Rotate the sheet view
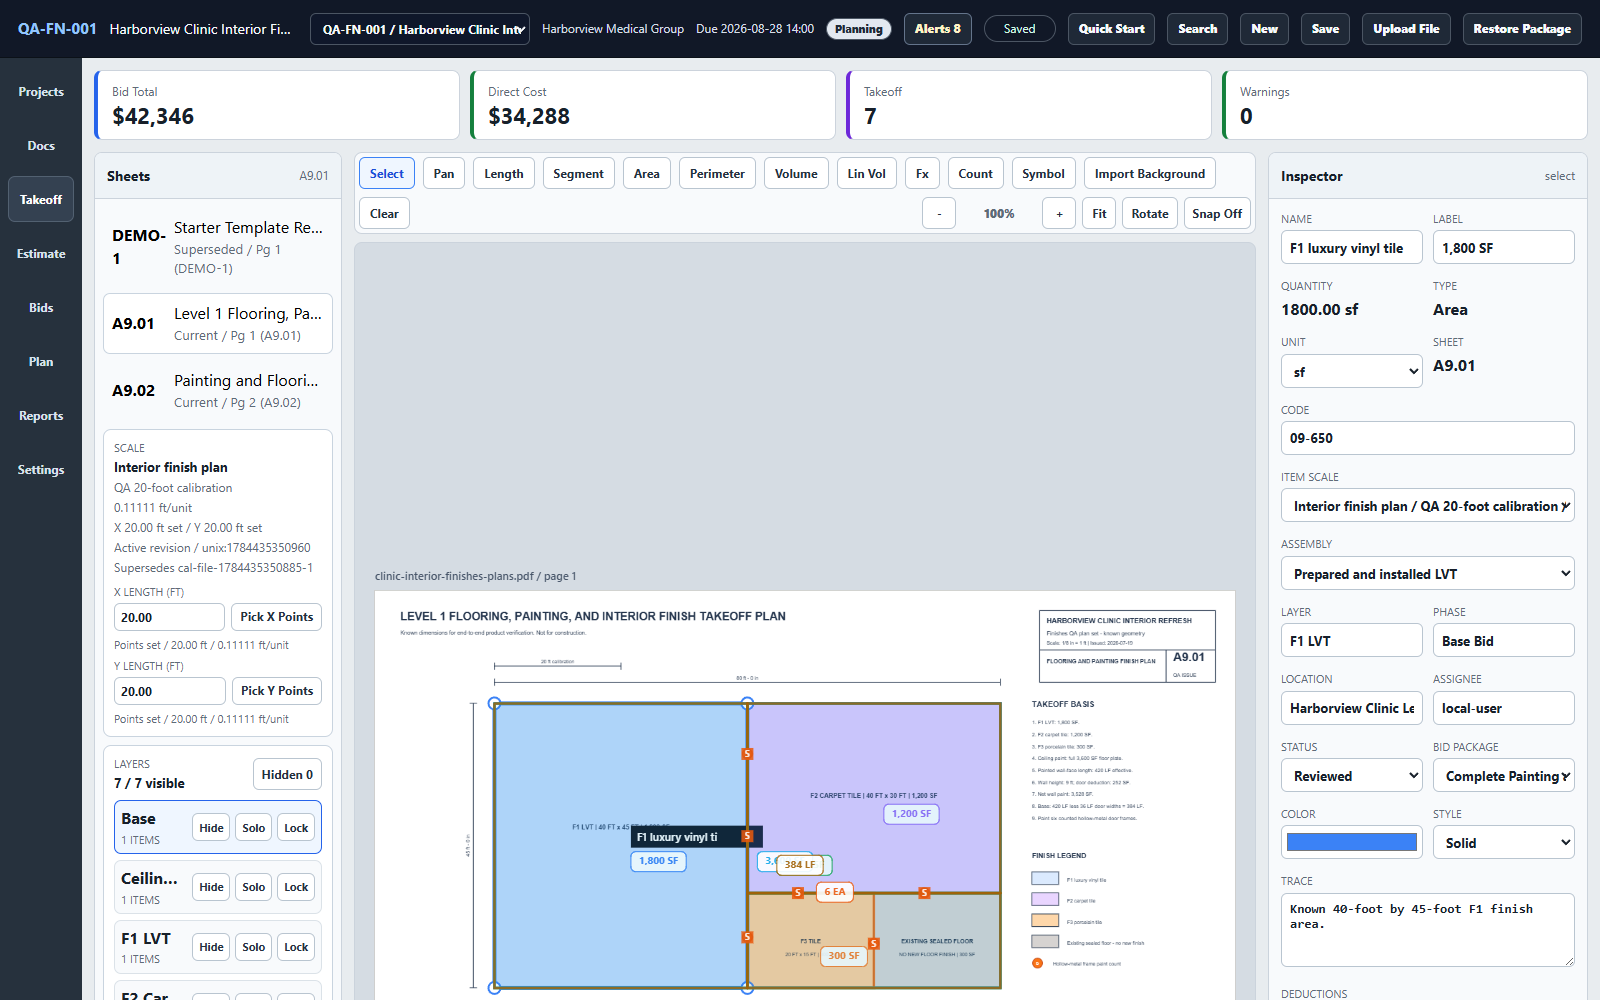1600x1000 pixels. (1150, 214)
